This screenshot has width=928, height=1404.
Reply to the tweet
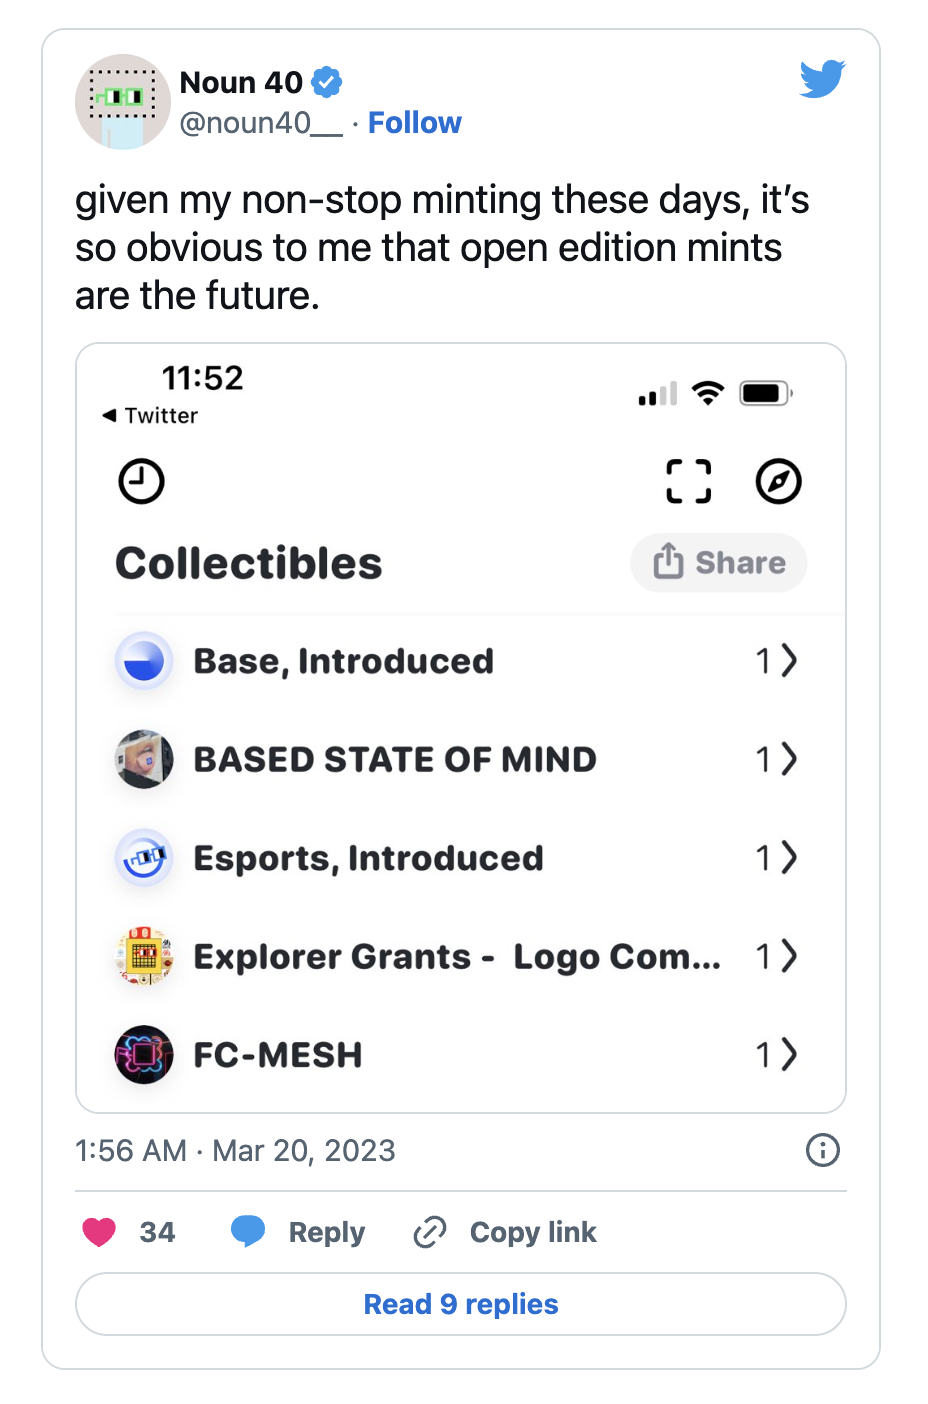click(298, 1232)
